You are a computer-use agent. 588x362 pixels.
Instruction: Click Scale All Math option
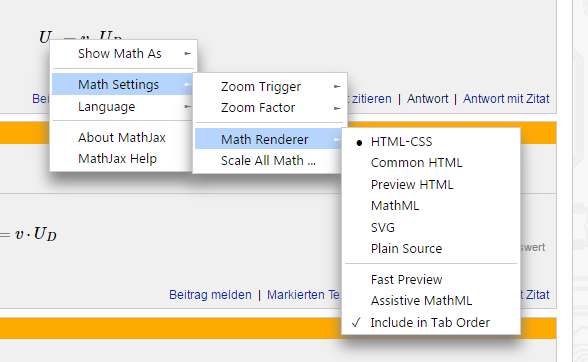270,161
